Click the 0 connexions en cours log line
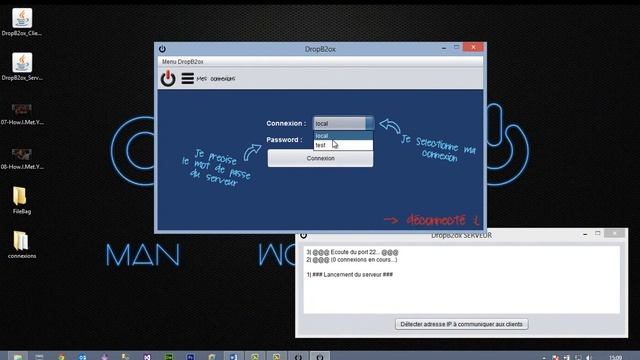 352,260
